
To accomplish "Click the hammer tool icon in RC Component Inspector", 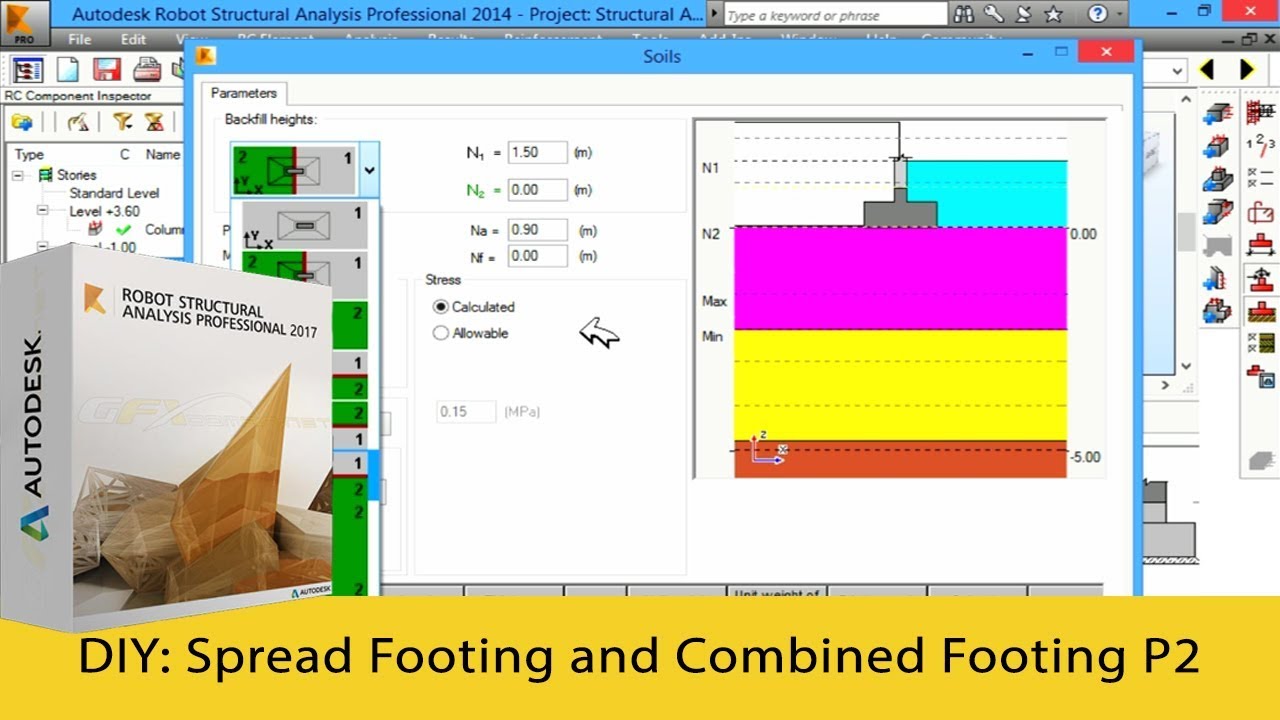I will pos(78,122).
